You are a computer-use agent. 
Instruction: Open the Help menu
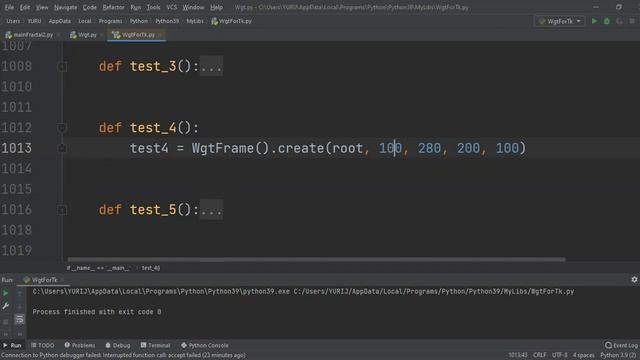pos(216,7)
